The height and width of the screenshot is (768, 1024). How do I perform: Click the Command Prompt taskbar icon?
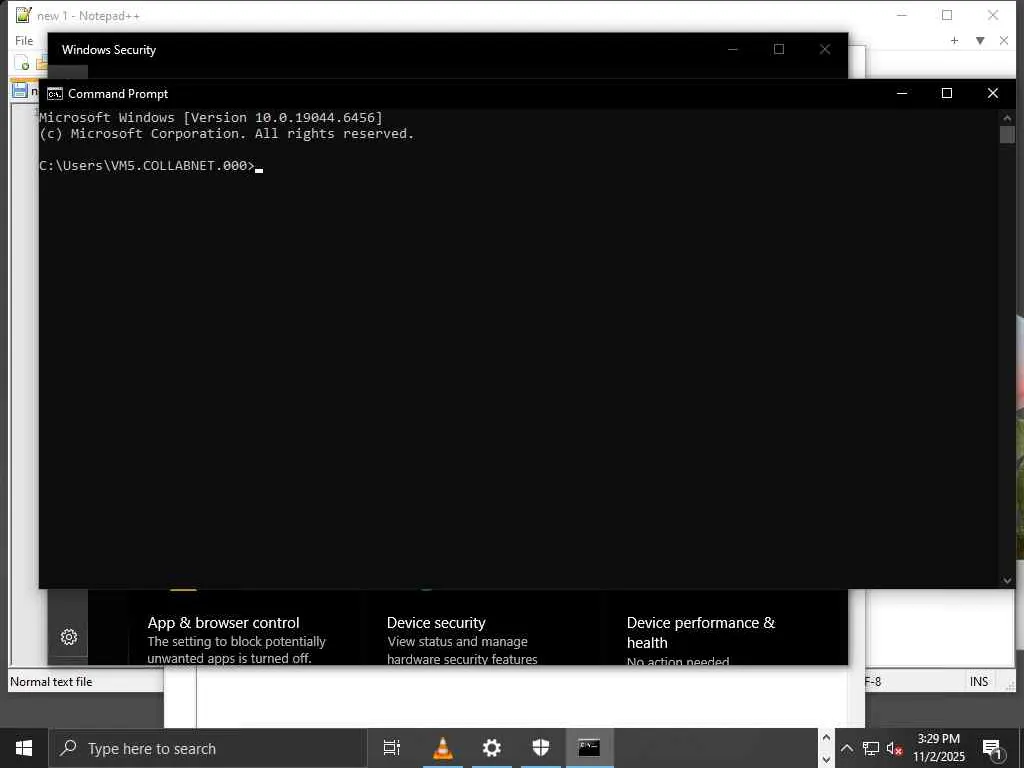pyautogui.click(x=589, y=748)
